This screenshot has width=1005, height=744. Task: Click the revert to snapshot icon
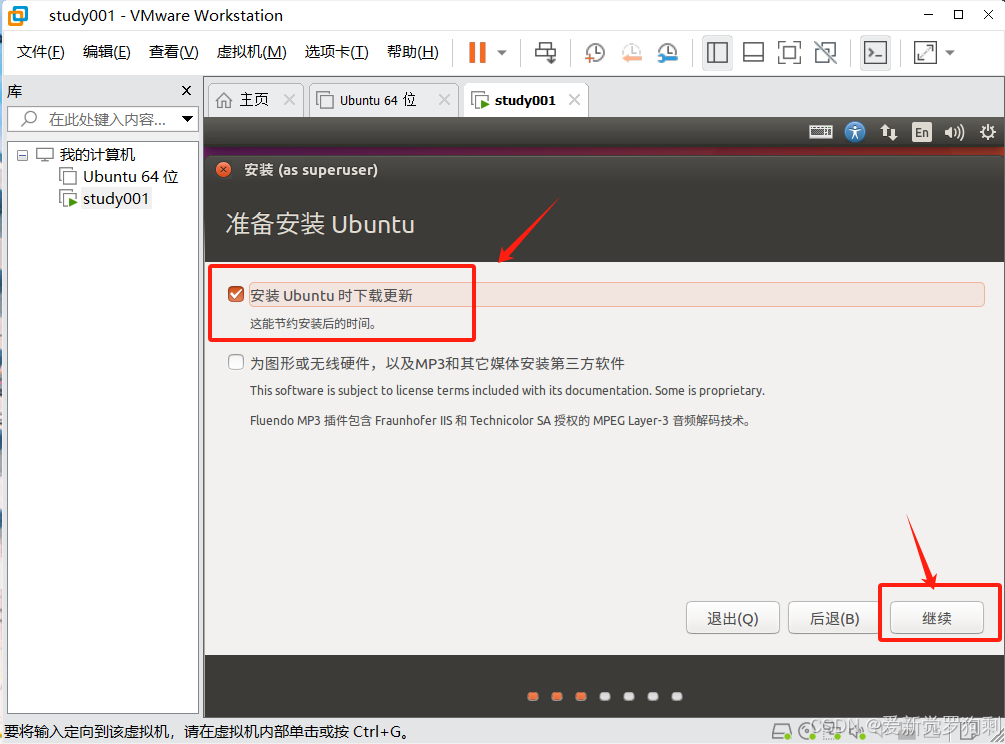point(631,53)
